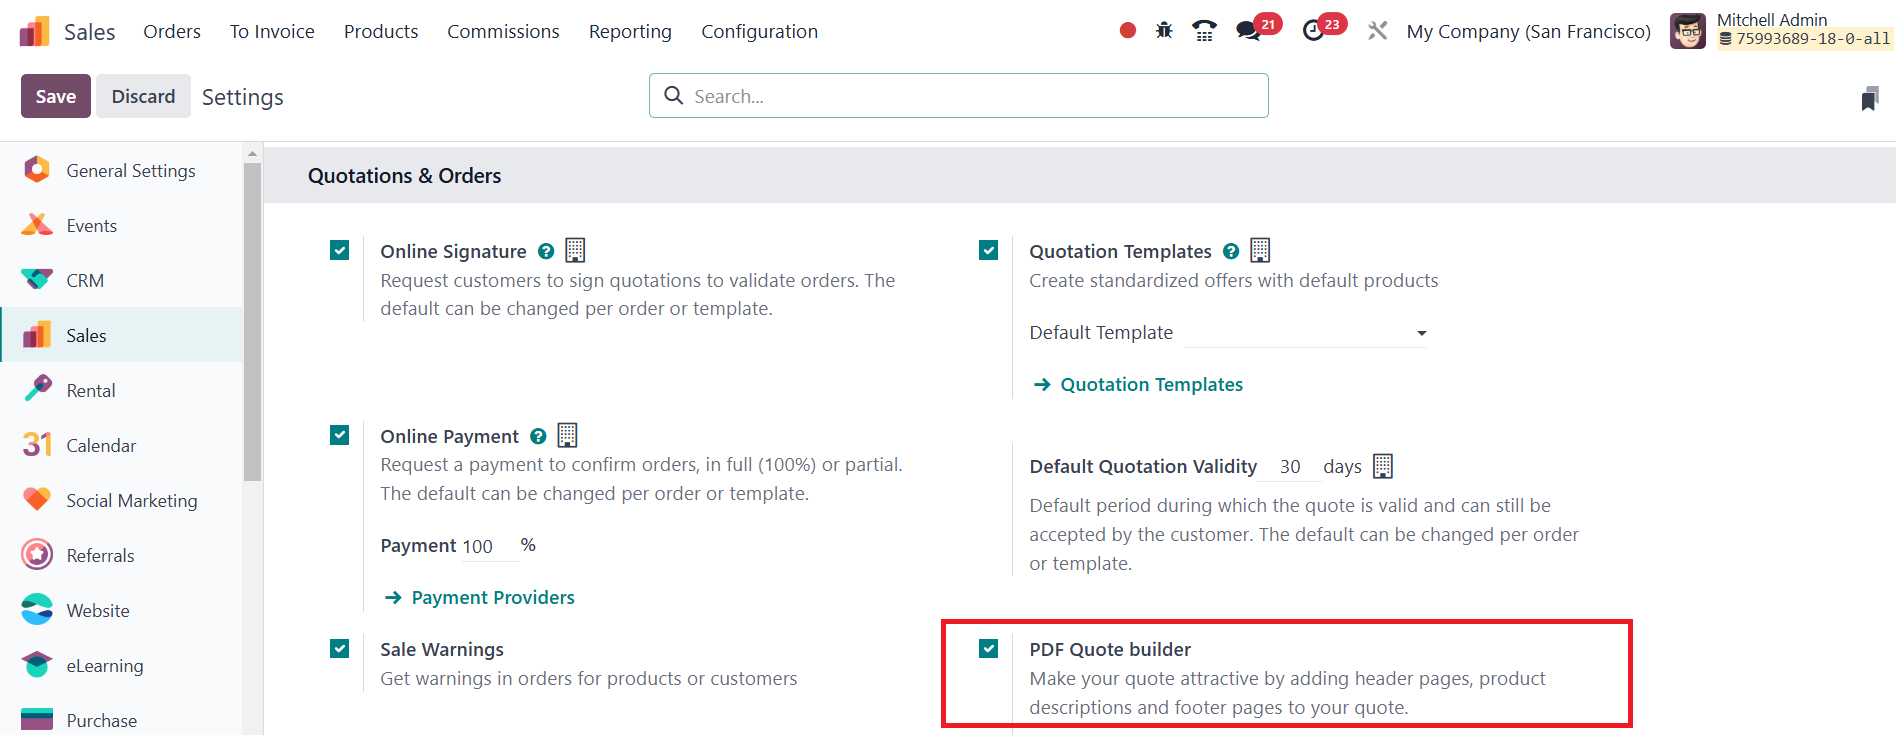Select CRM in the settings sidebar

coord(85,281)
